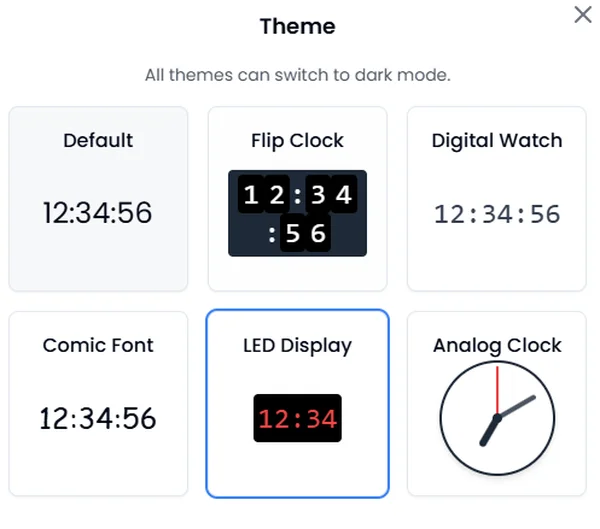
Task: Click the dark Flip Clock preview image
Action: (297, 213)
